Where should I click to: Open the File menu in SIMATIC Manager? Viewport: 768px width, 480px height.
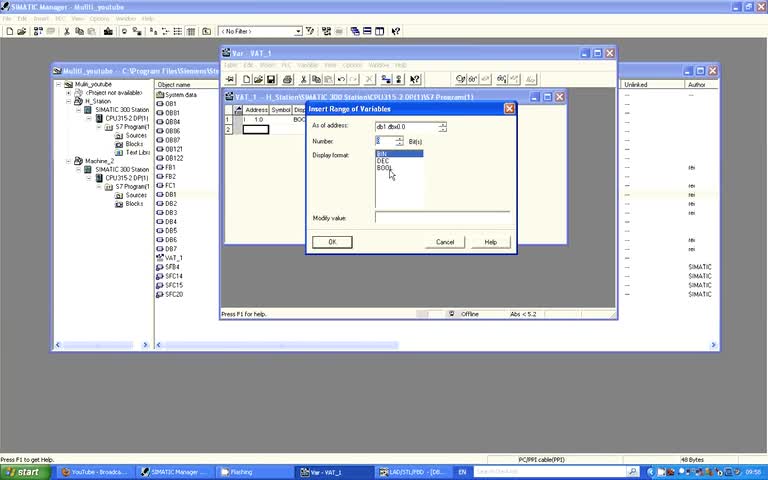pos(7,19)
